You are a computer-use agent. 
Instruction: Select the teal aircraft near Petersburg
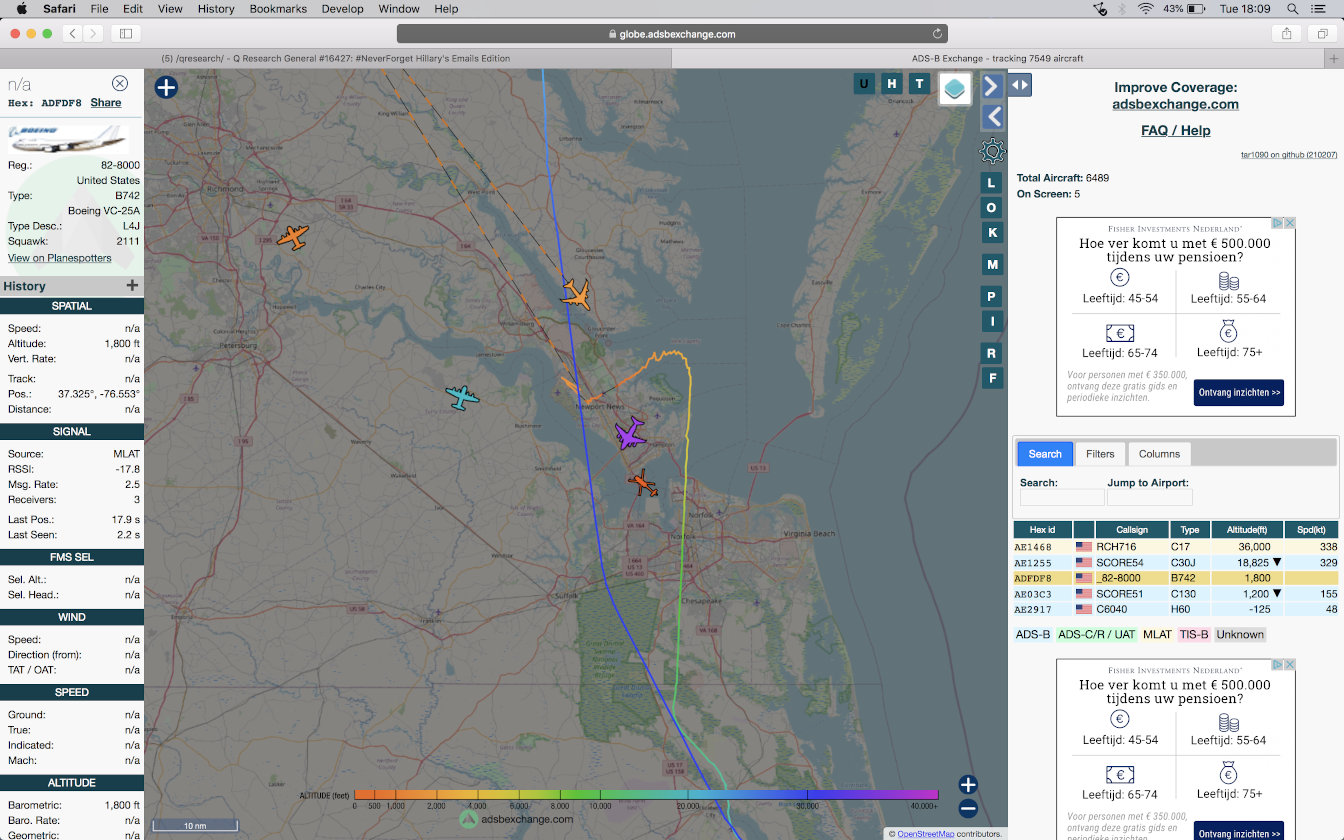[x=462, y=398]
